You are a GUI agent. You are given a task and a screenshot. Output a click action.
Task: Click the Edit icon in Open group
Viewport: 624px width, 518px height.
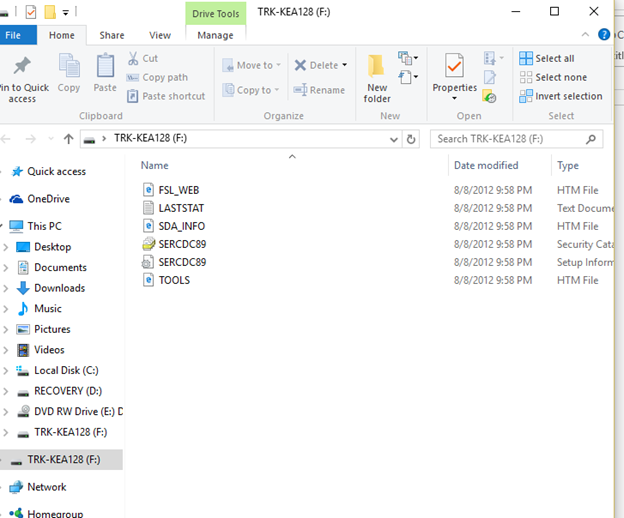click(490, 77)
